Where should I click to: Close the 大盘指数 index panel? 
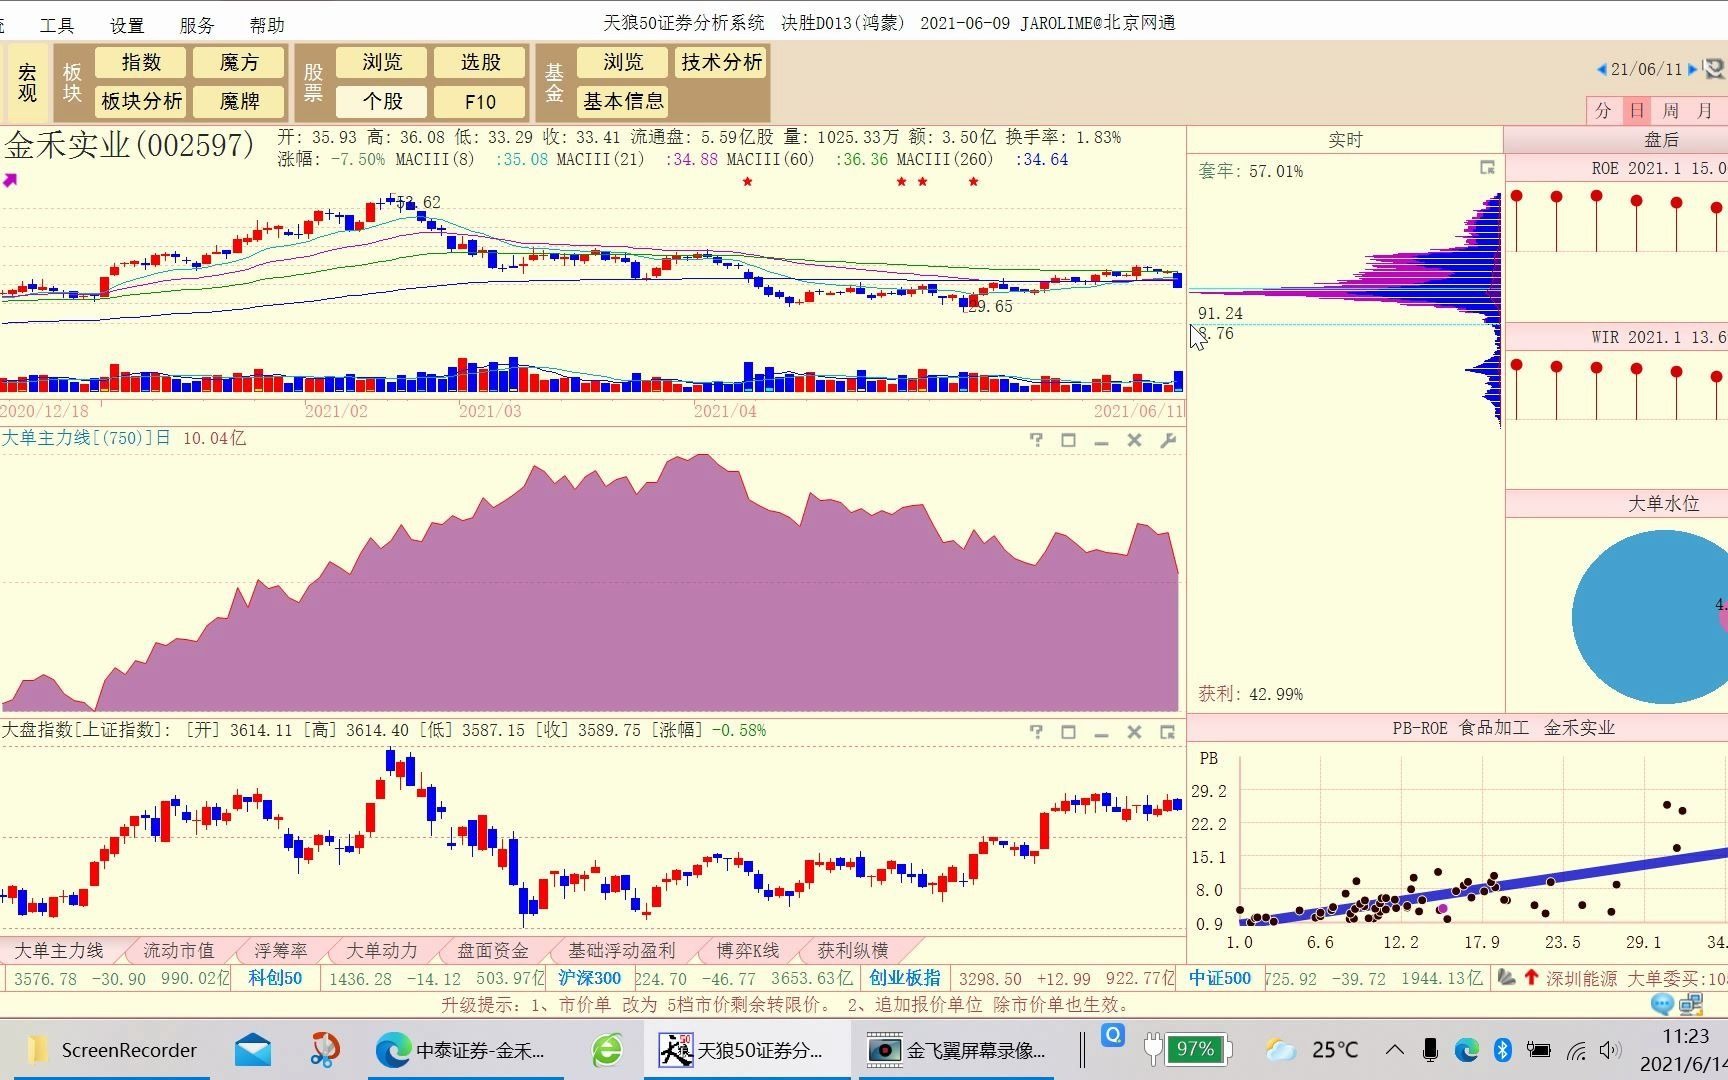click(x=1134, y=732)
